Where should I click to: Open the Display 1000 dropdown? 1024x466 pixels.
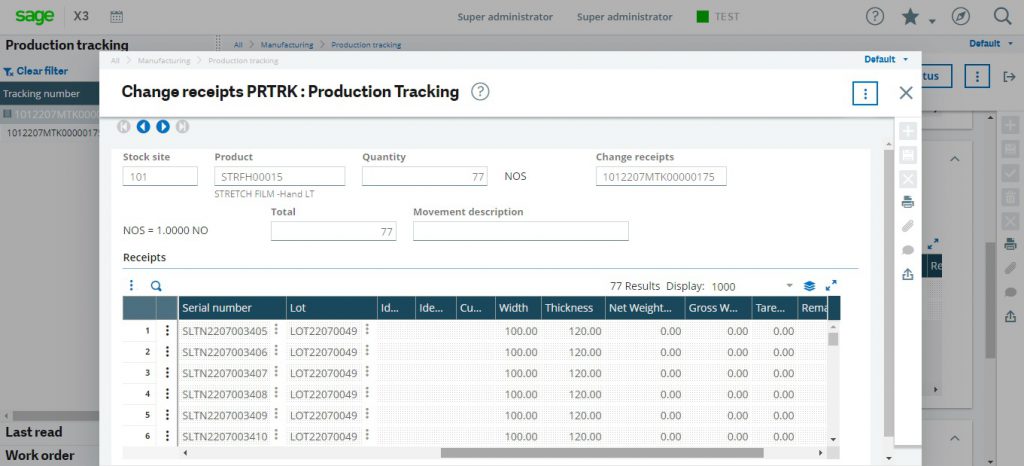coord(789,286)
